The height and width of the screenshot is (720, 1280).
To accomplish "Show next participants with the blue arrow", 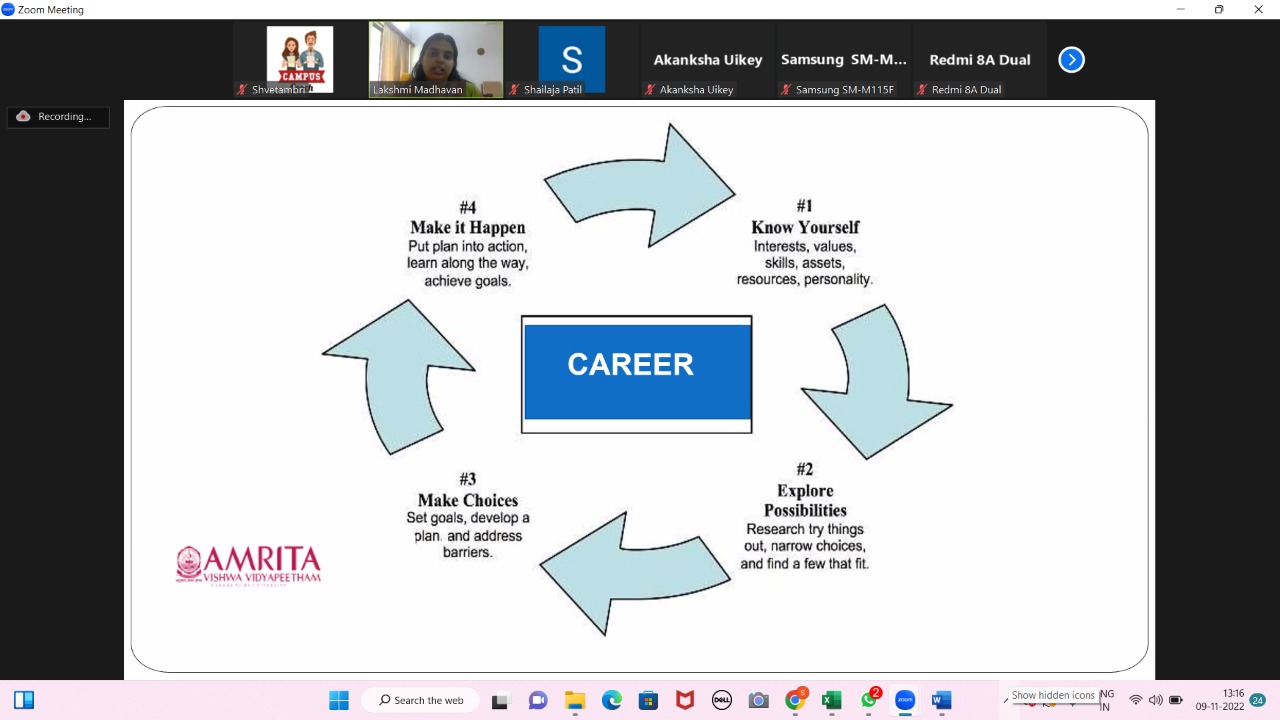I will coord(1071,60).
